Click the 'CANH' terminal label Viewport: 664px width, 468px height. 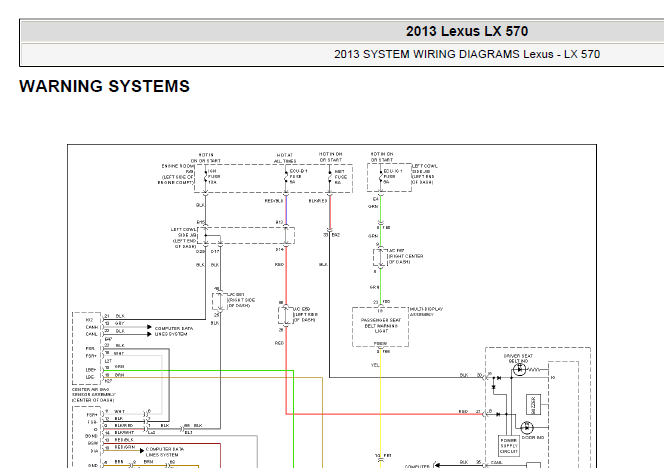pyautogui.click(x=91, y=327)
